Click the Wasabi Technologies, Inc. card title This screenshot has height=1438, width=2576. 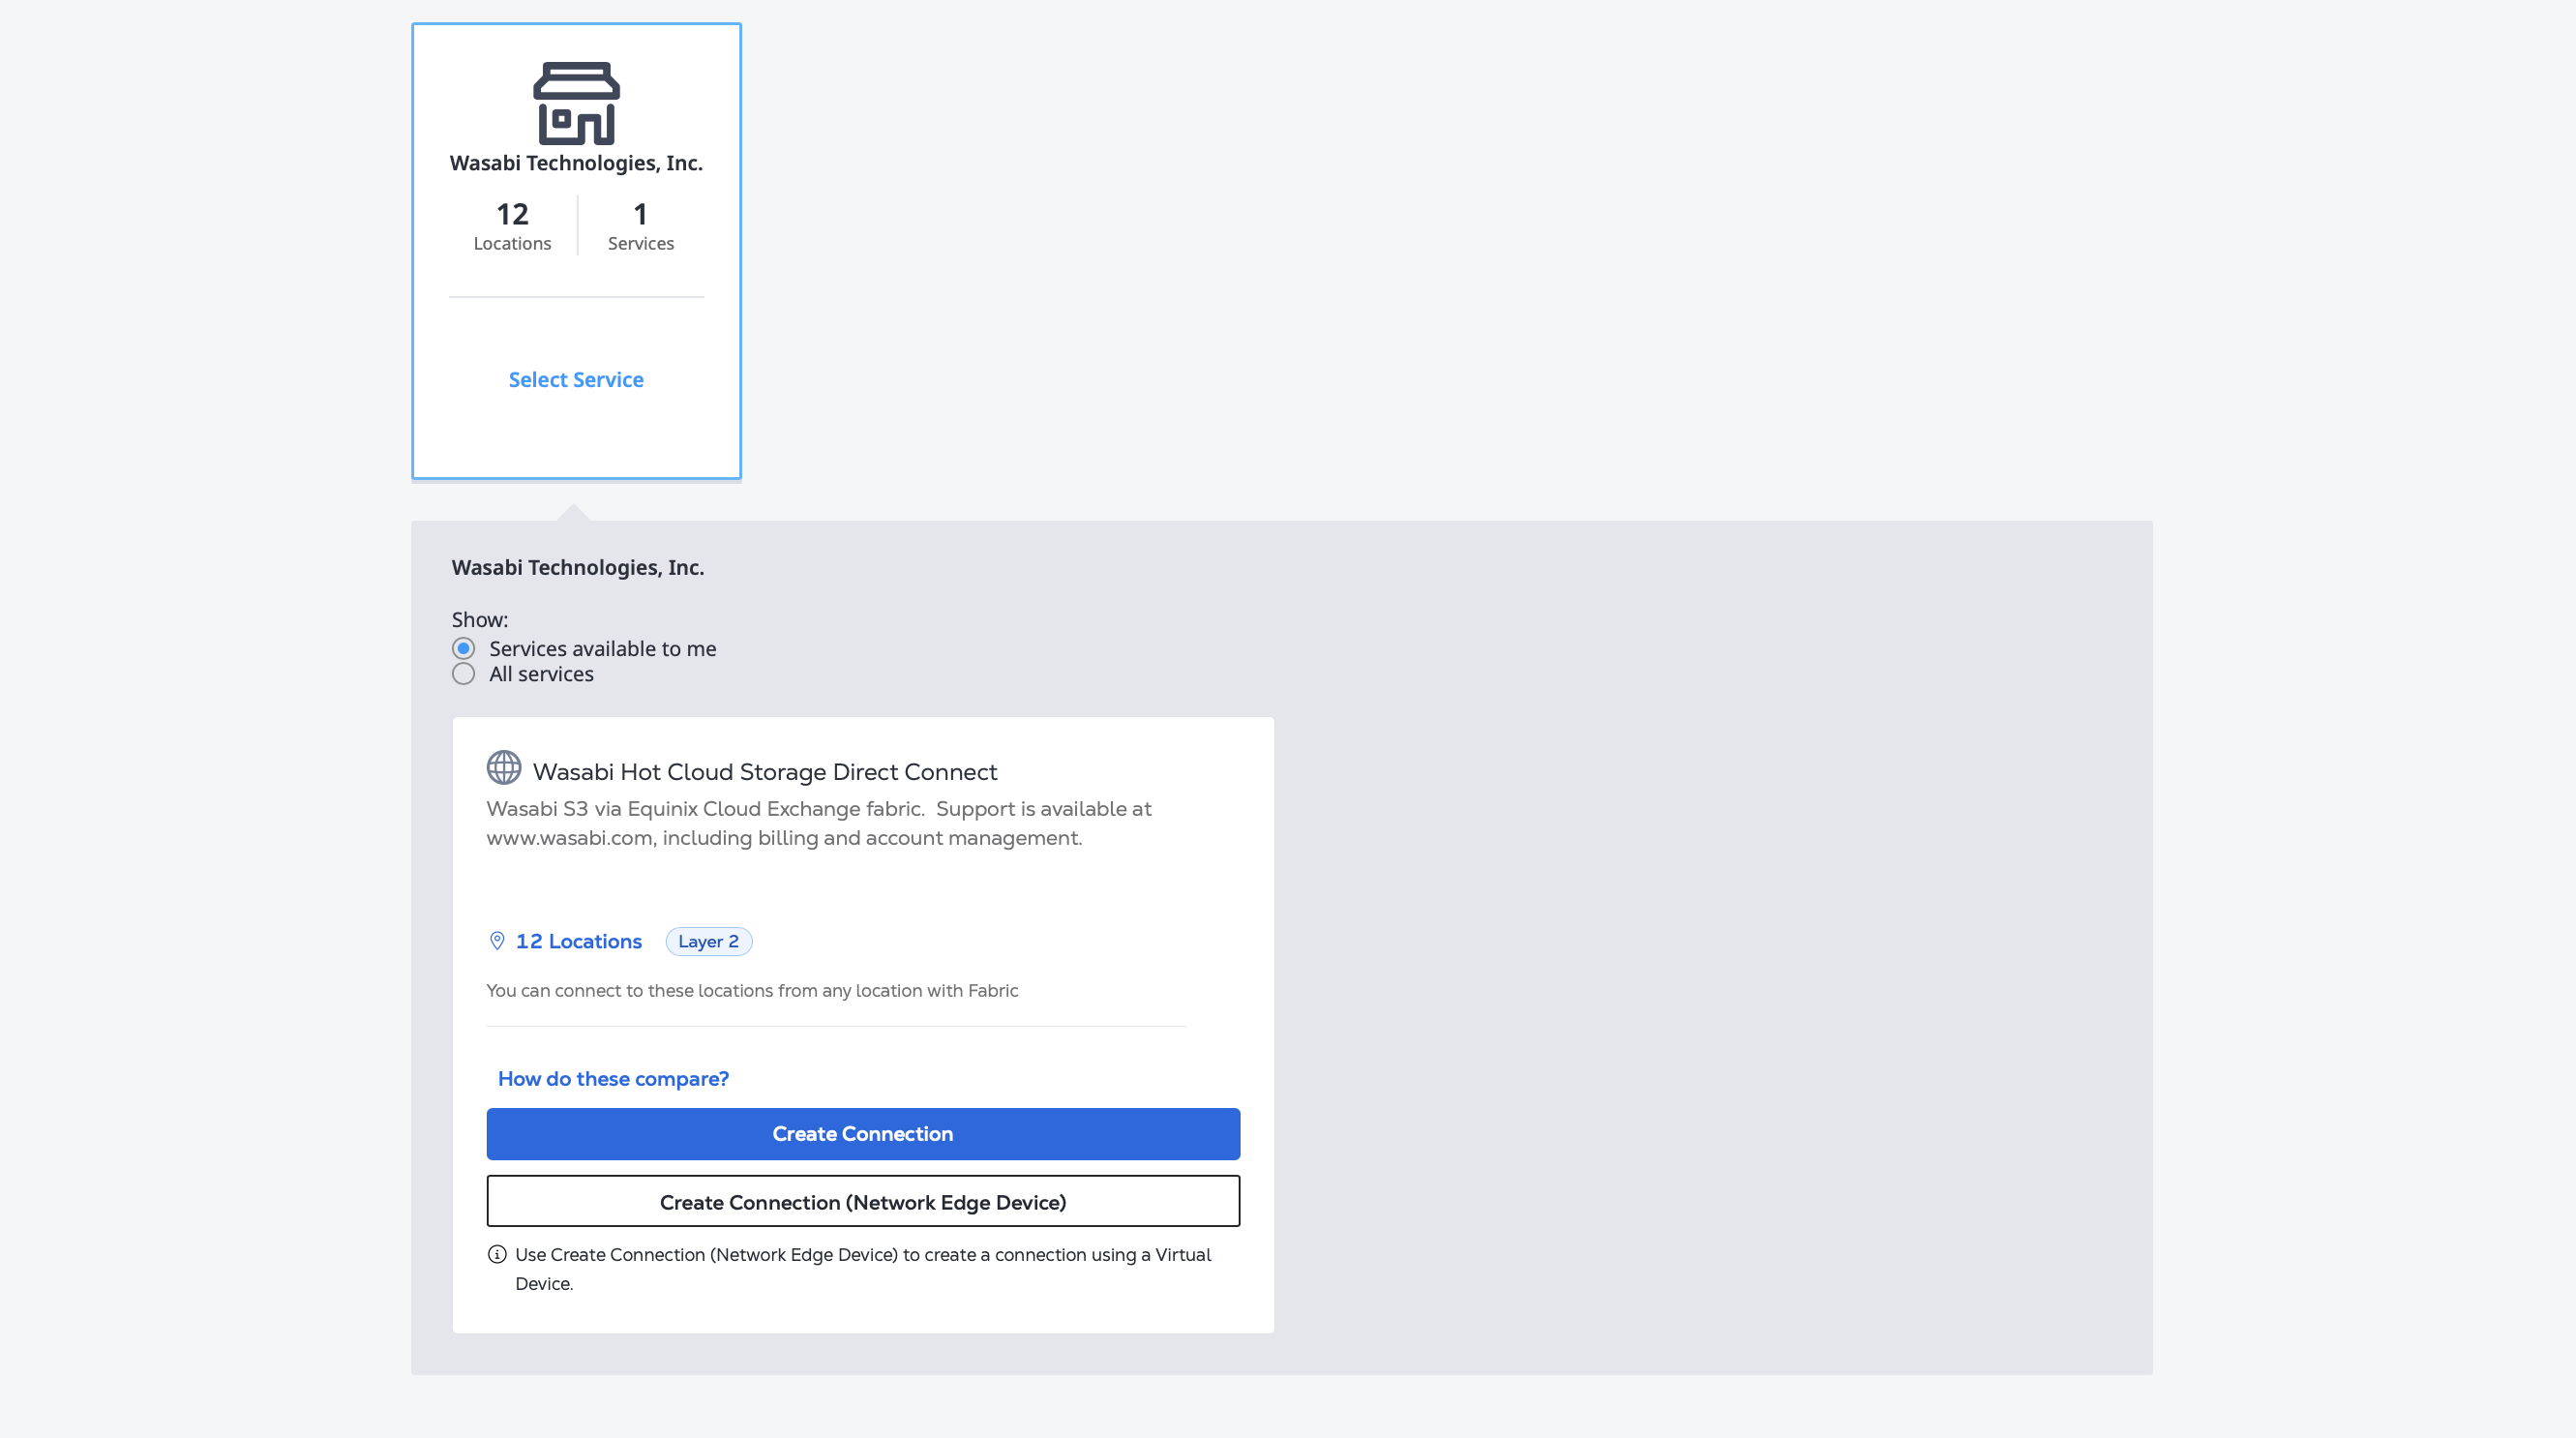[576, 163]
